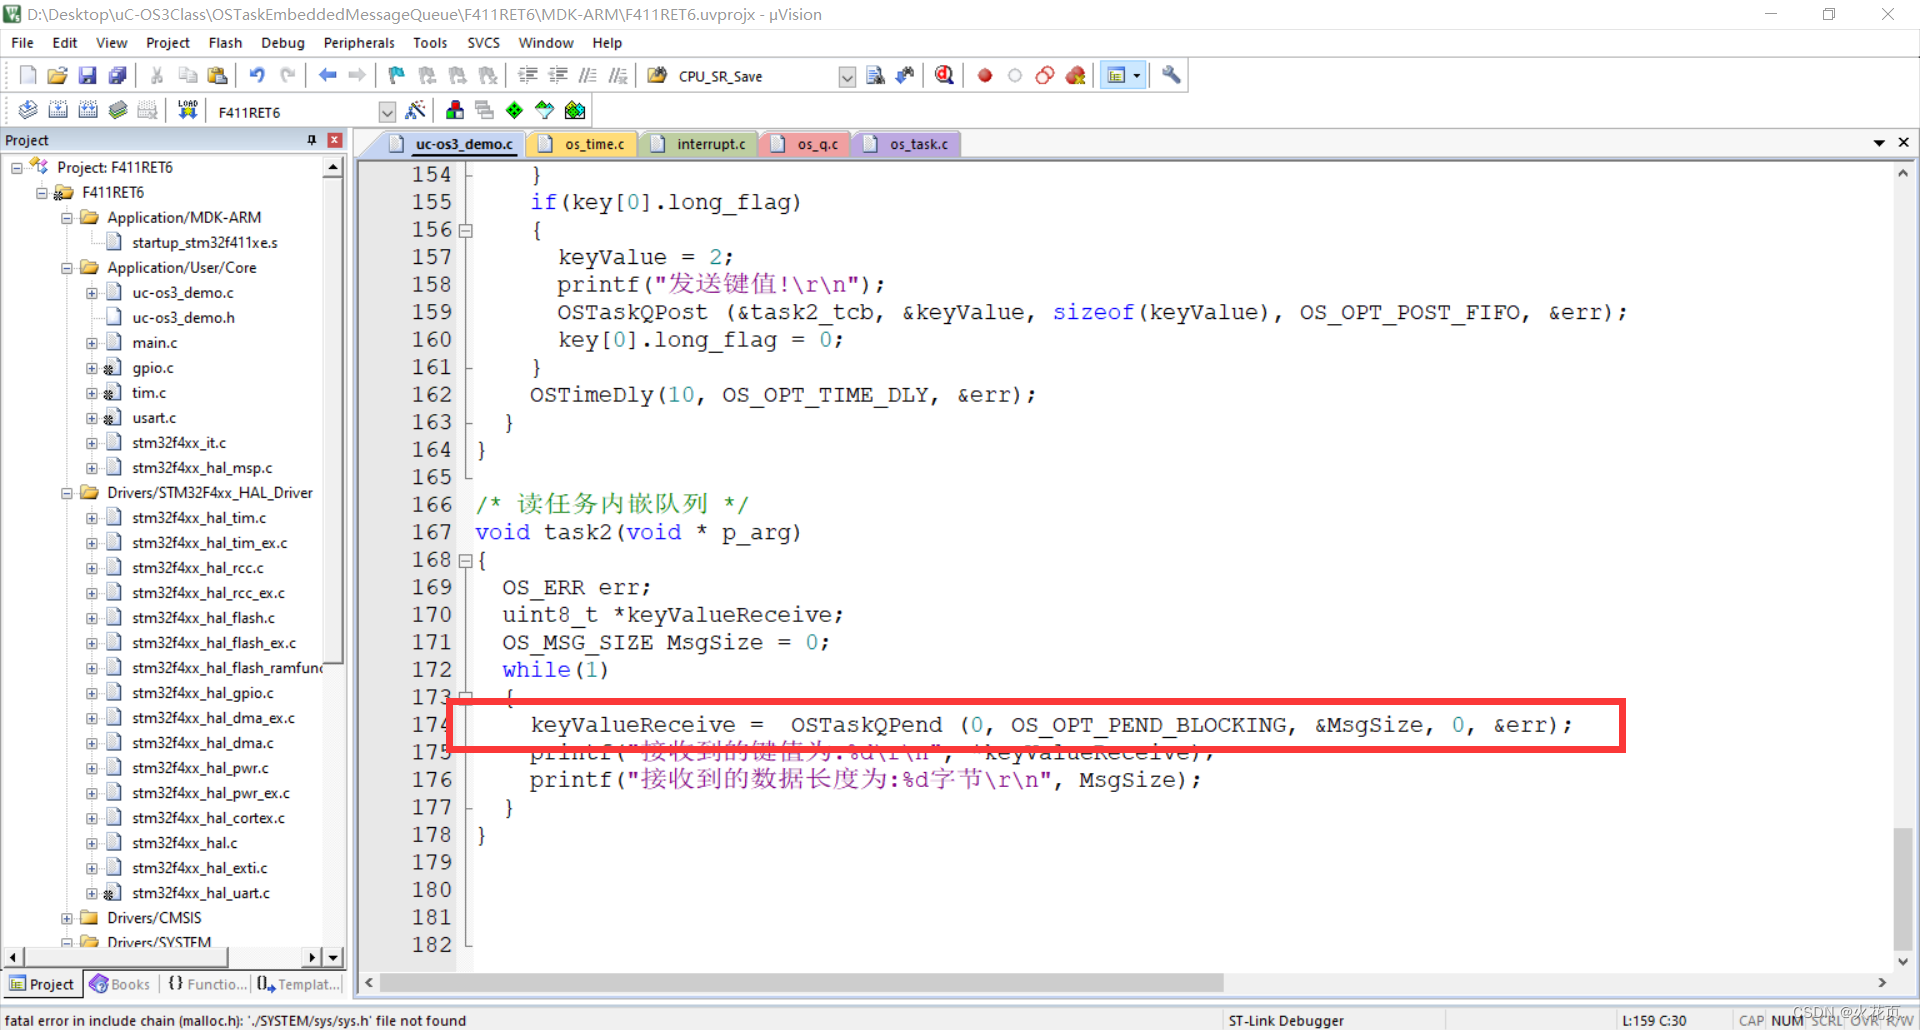Click the Save All icon

point(118,76)
